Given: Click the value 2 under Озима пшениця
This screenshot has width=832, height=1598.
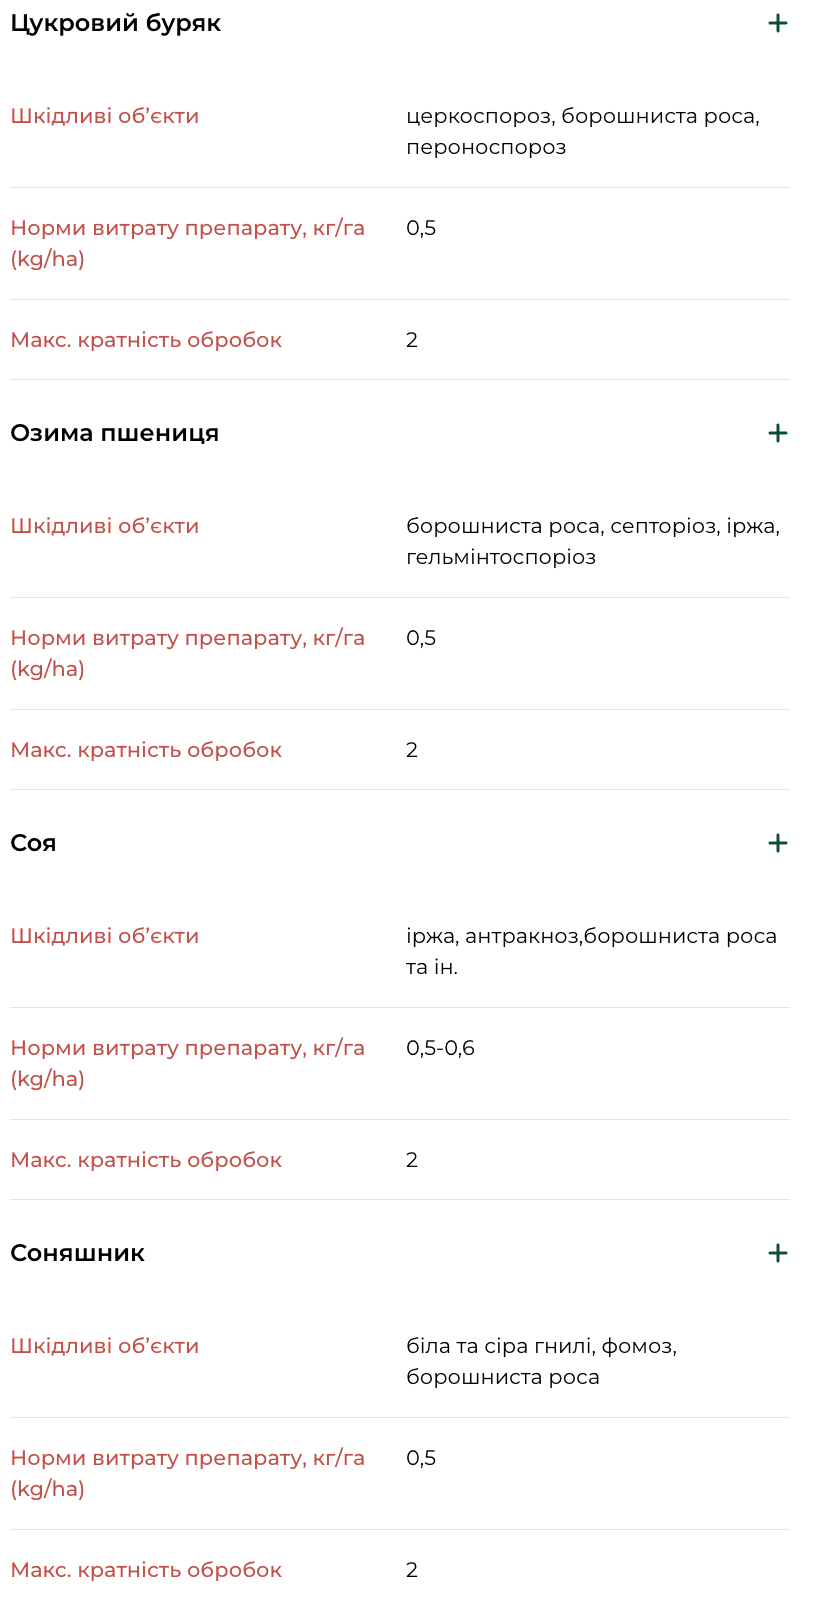Looking at the screenshot, I should point(411,749).
